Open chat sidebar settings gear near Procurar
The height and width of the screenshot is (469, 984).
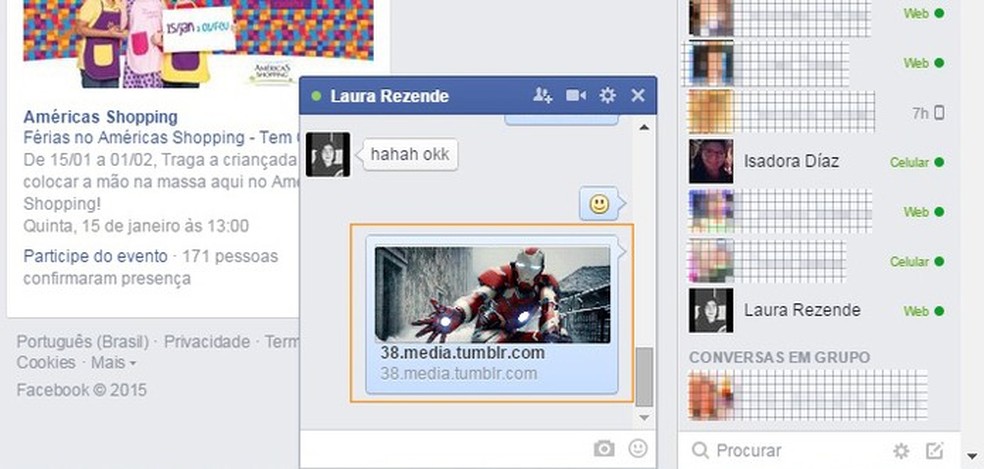coord(901,450)
